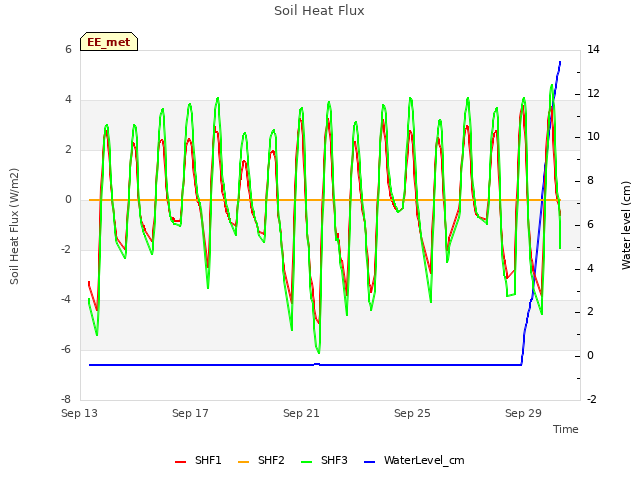This screenshot has height=480, width=640.
Task: Click the Sep 13 x-axis tick label
Action: click(x=80, y=413)
